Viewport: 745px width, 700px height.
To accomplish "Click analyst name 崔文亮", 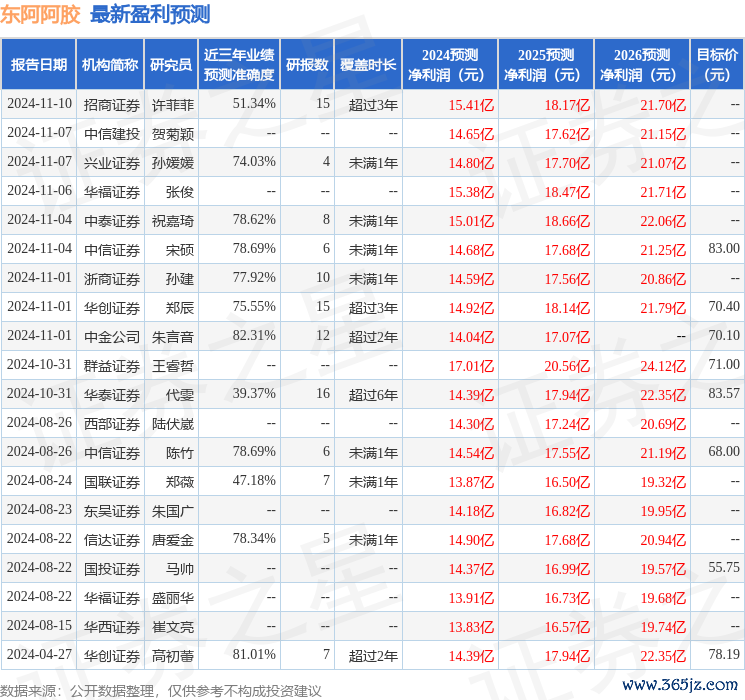I will click(172, 627).
